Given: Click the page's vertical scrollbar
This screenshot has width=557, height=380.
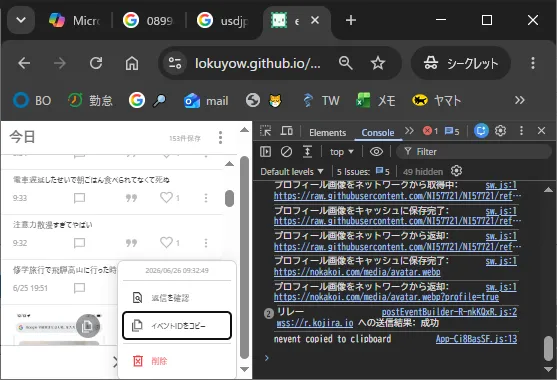Looking at the screenshot, I should click(x=244, y=257).
